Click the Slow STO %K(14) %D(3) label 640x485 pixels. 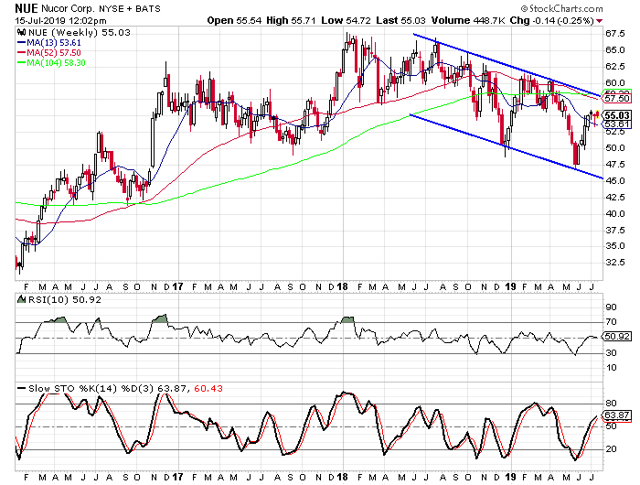91,388
